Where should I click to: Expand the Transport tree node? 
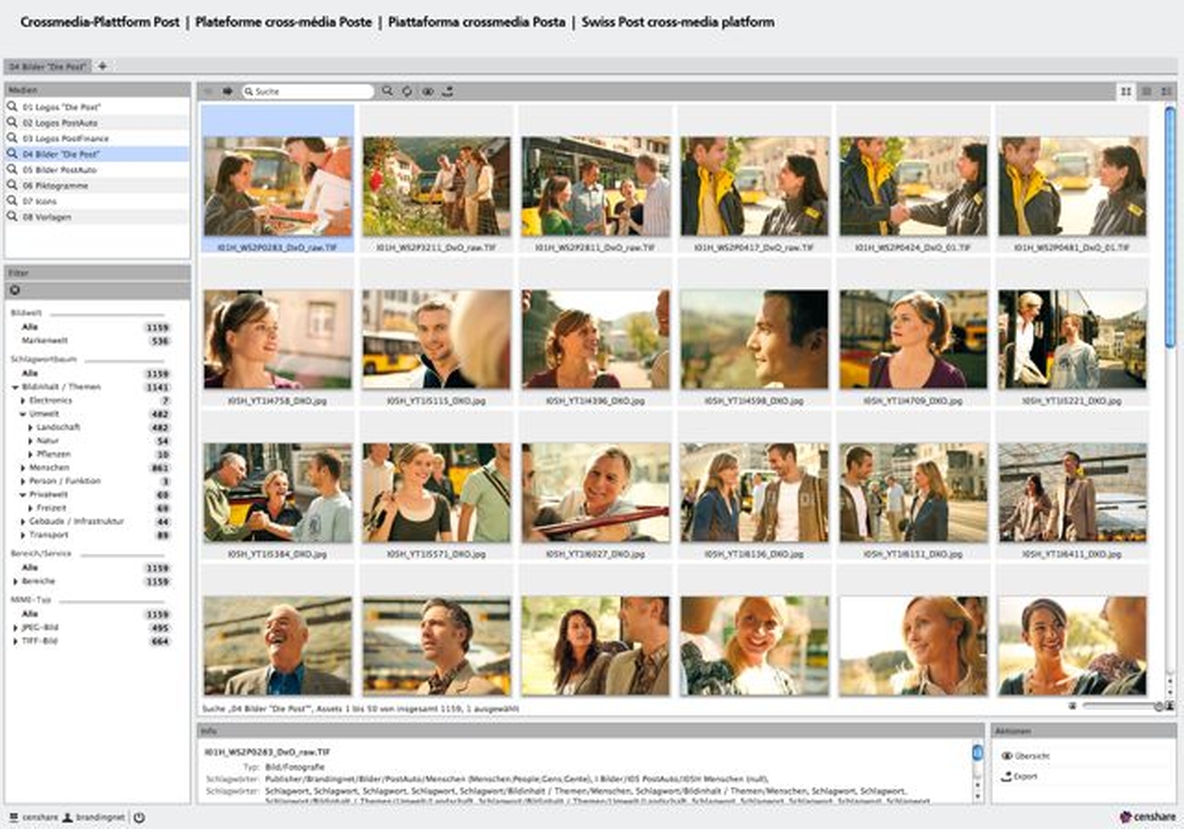click(23, 535)
